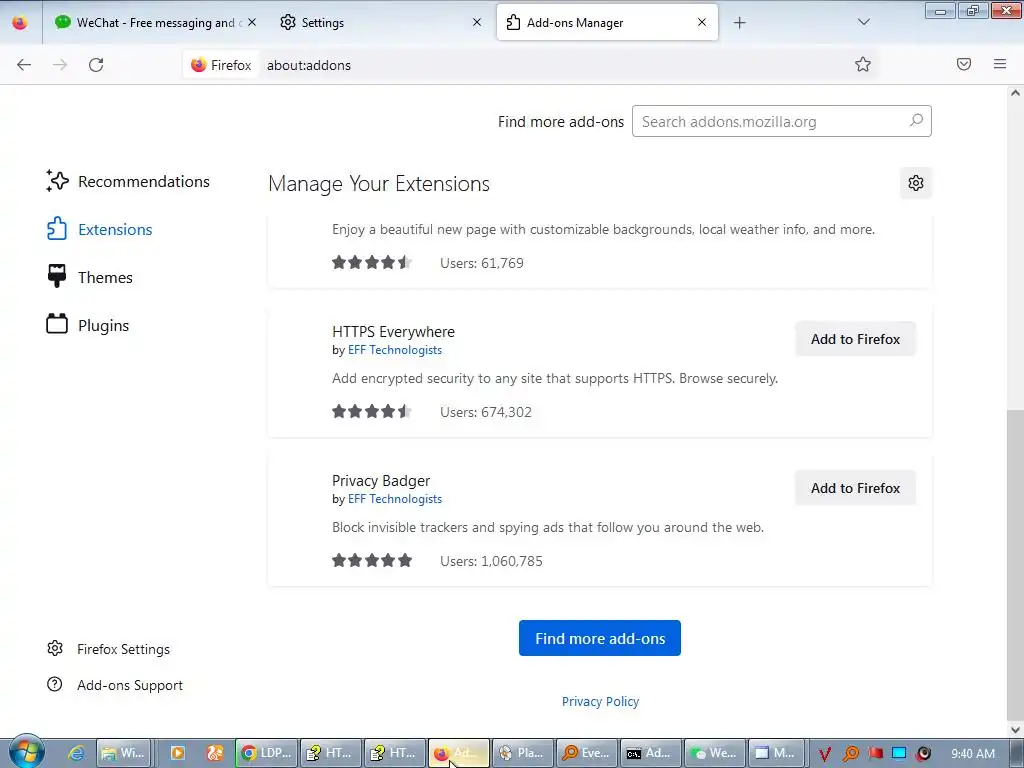Click the HTTPS Everywhere title text

[x=393, y=332]
